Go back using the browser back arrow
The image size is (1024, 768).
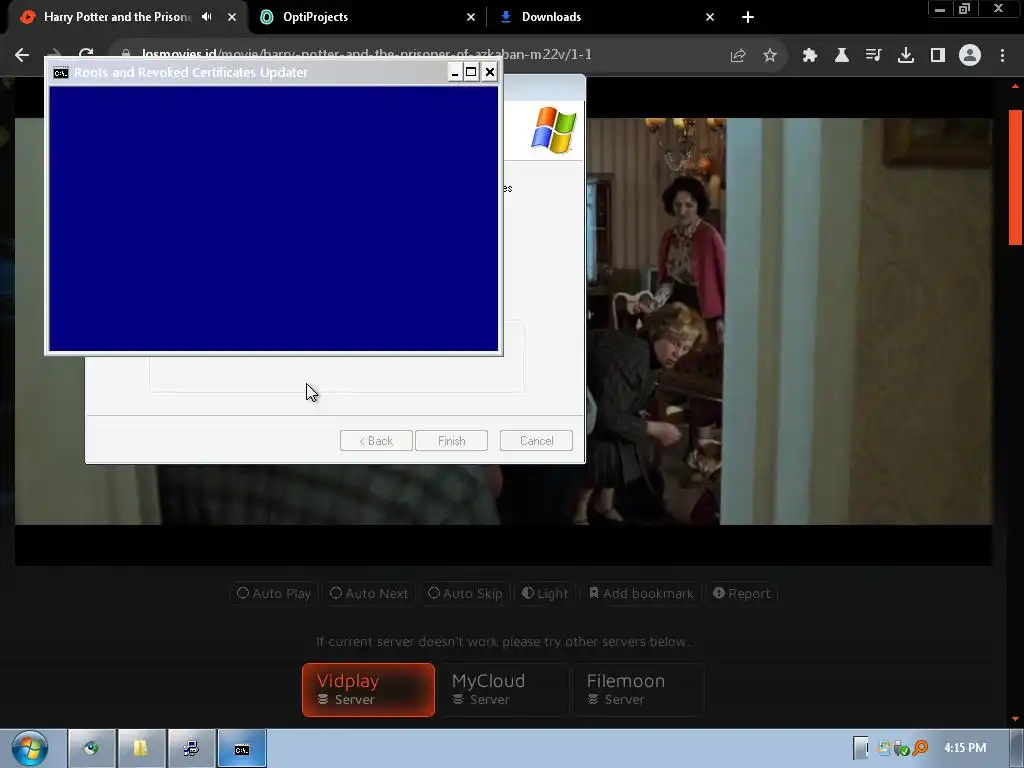coord(22,56)
